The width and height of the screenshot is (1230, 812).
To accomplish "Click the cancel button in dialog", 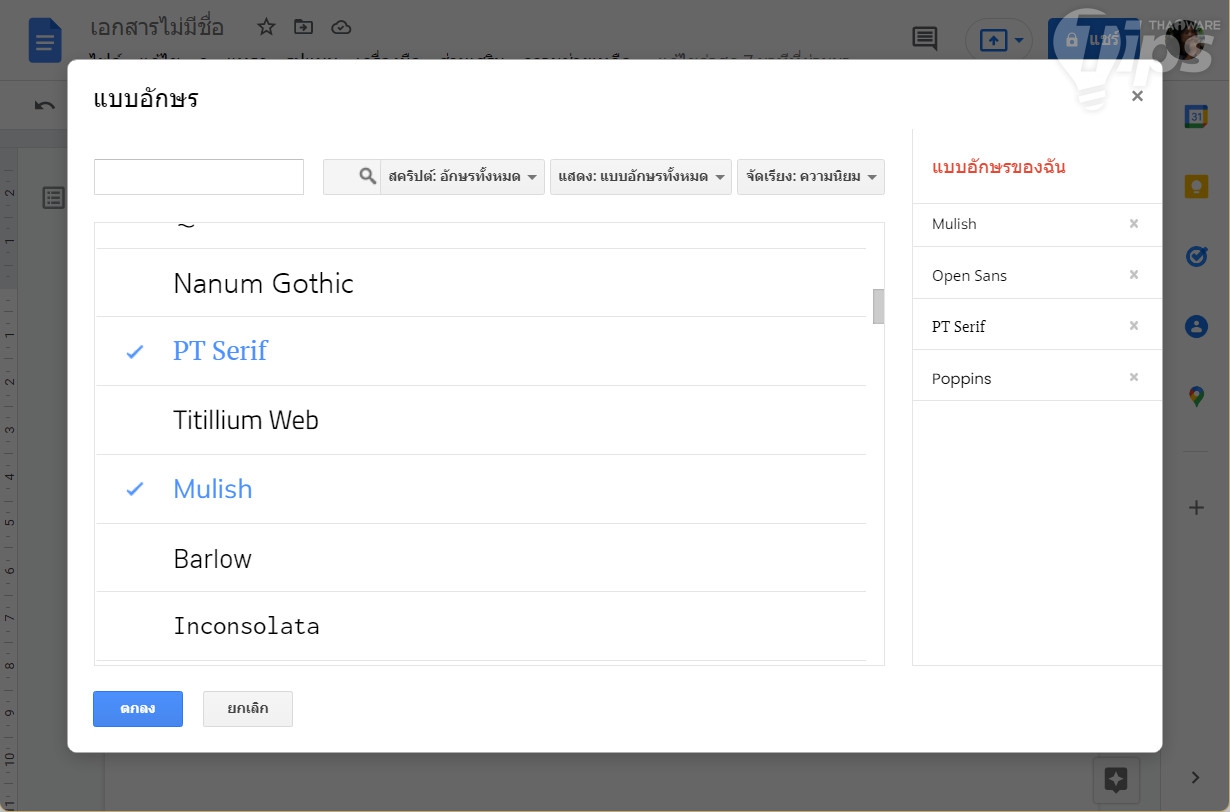I will click(248, 708).
